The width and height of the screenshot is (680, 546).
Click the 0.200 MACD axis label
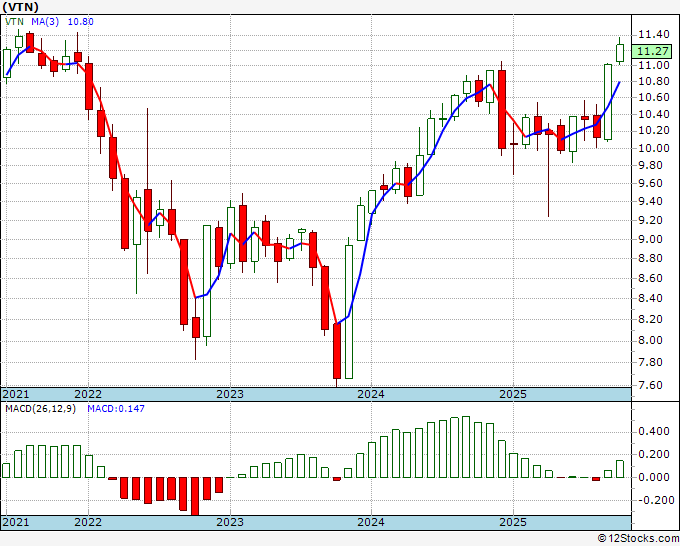[654, 454]
